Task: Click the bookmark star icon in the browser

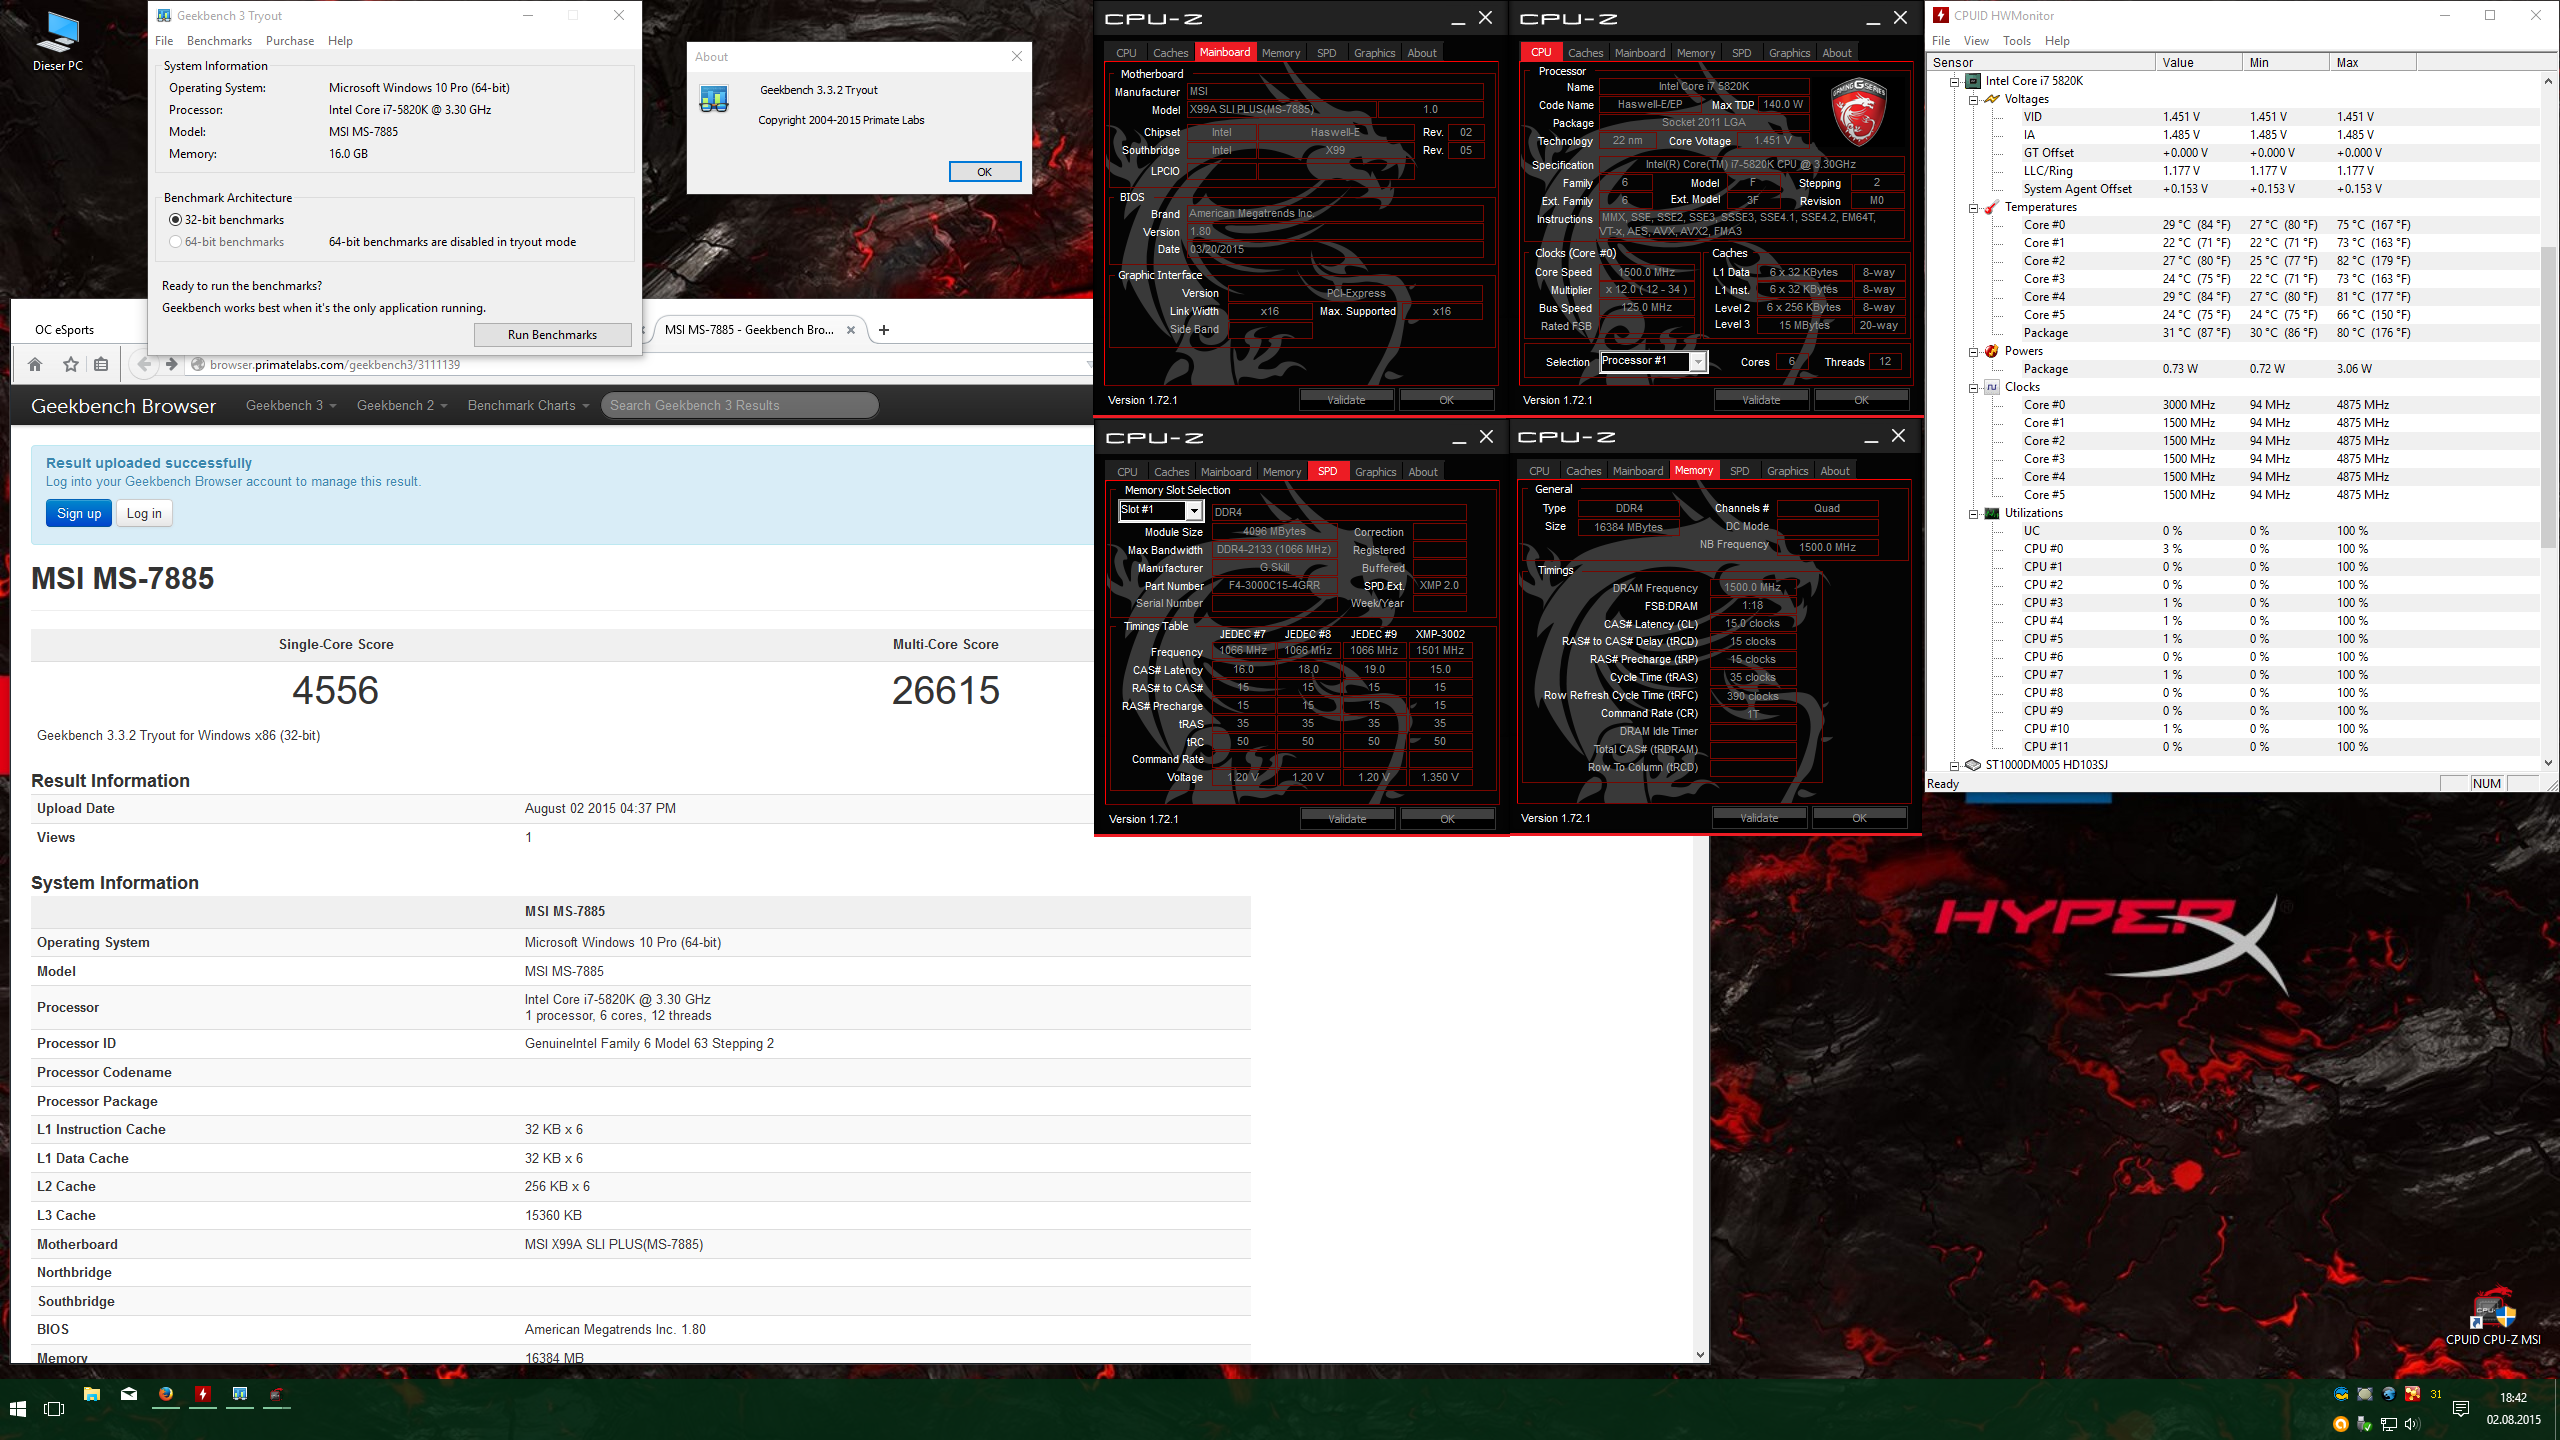Action: pyautogui.click(x=70, y=364)
